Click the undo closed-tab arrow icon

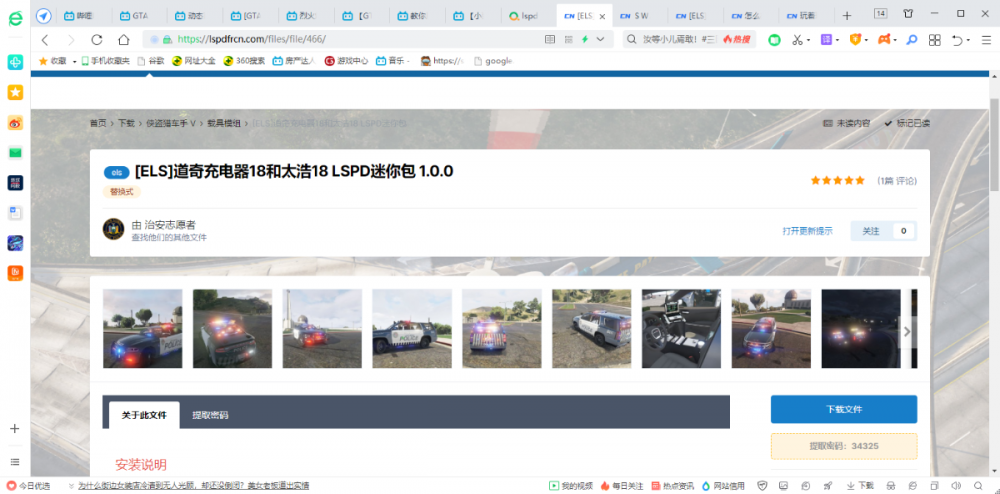coord(957,40)
